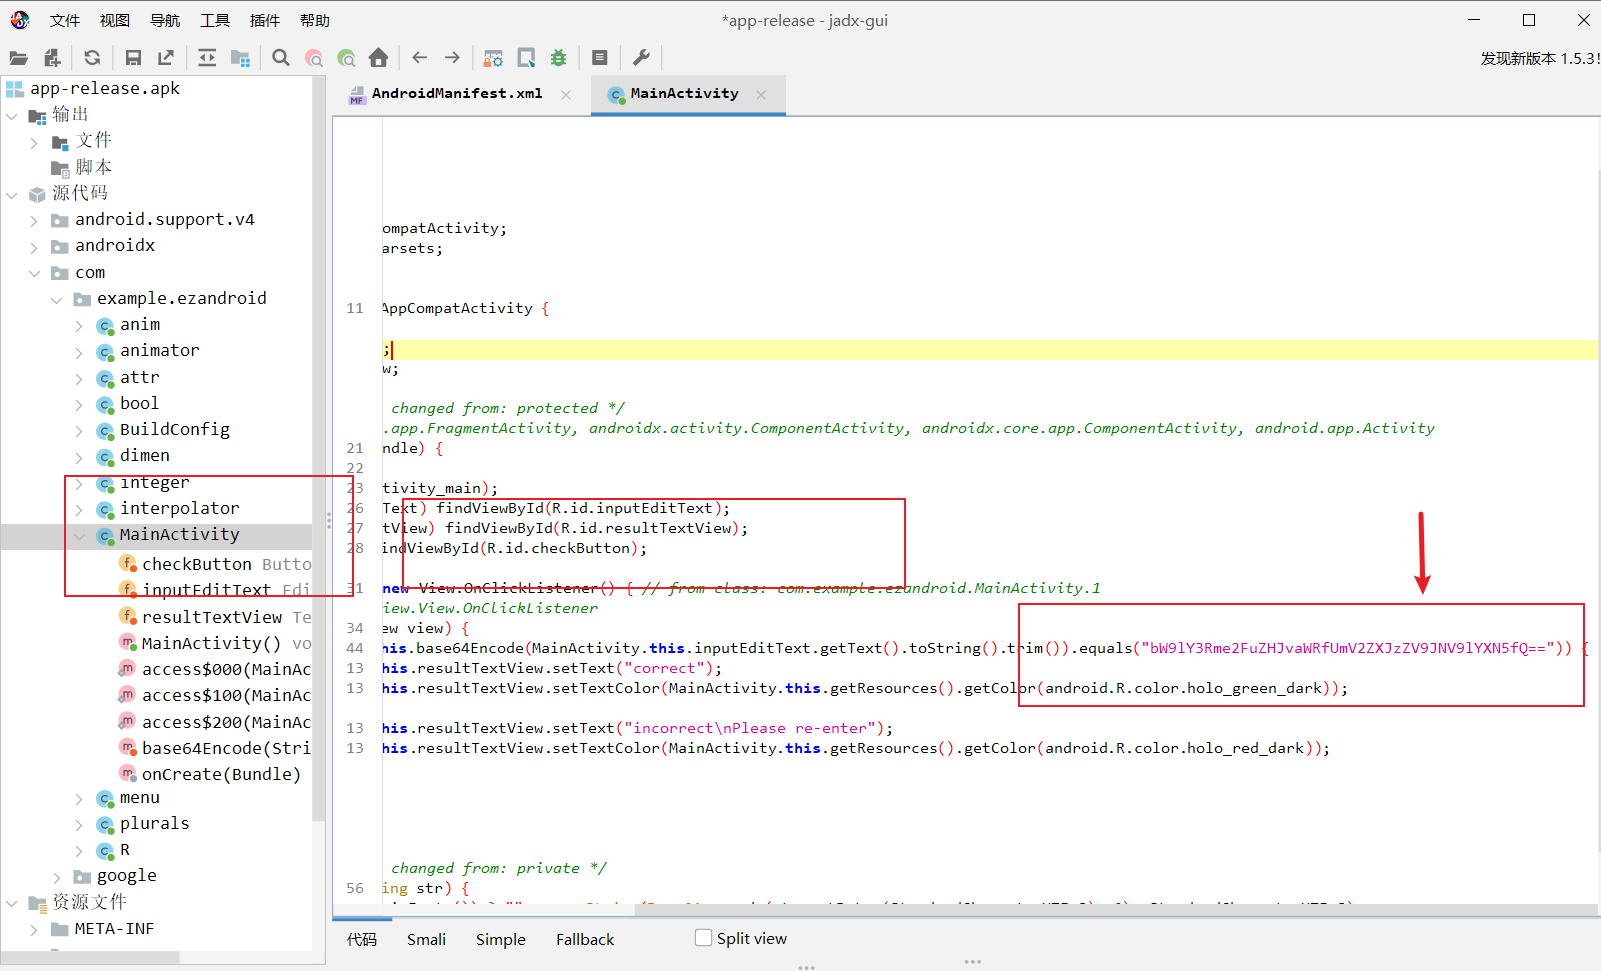Expand the 文件 folder node
Viewport: 1601px width, 971px height.
tap(34, 142)
